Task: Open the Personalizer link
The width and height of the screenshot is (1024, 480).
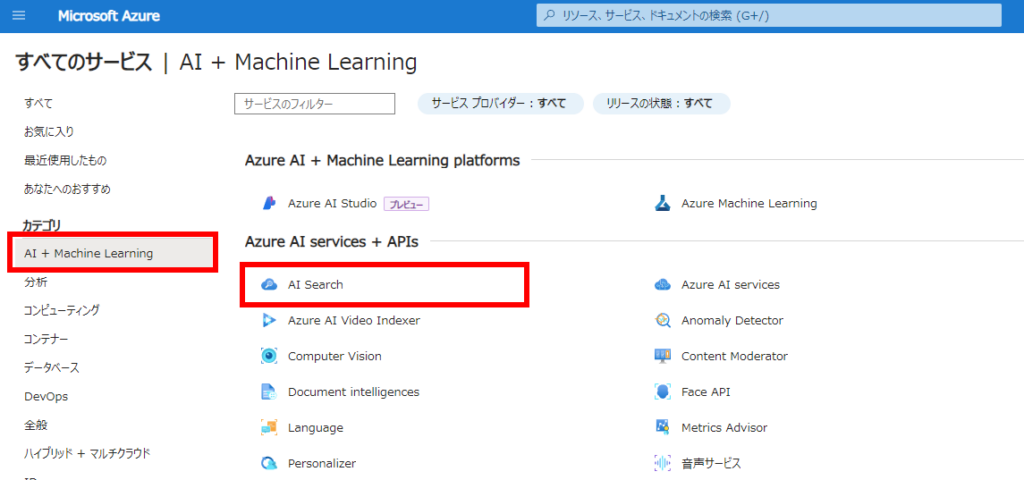Action: tap(322, 464)
